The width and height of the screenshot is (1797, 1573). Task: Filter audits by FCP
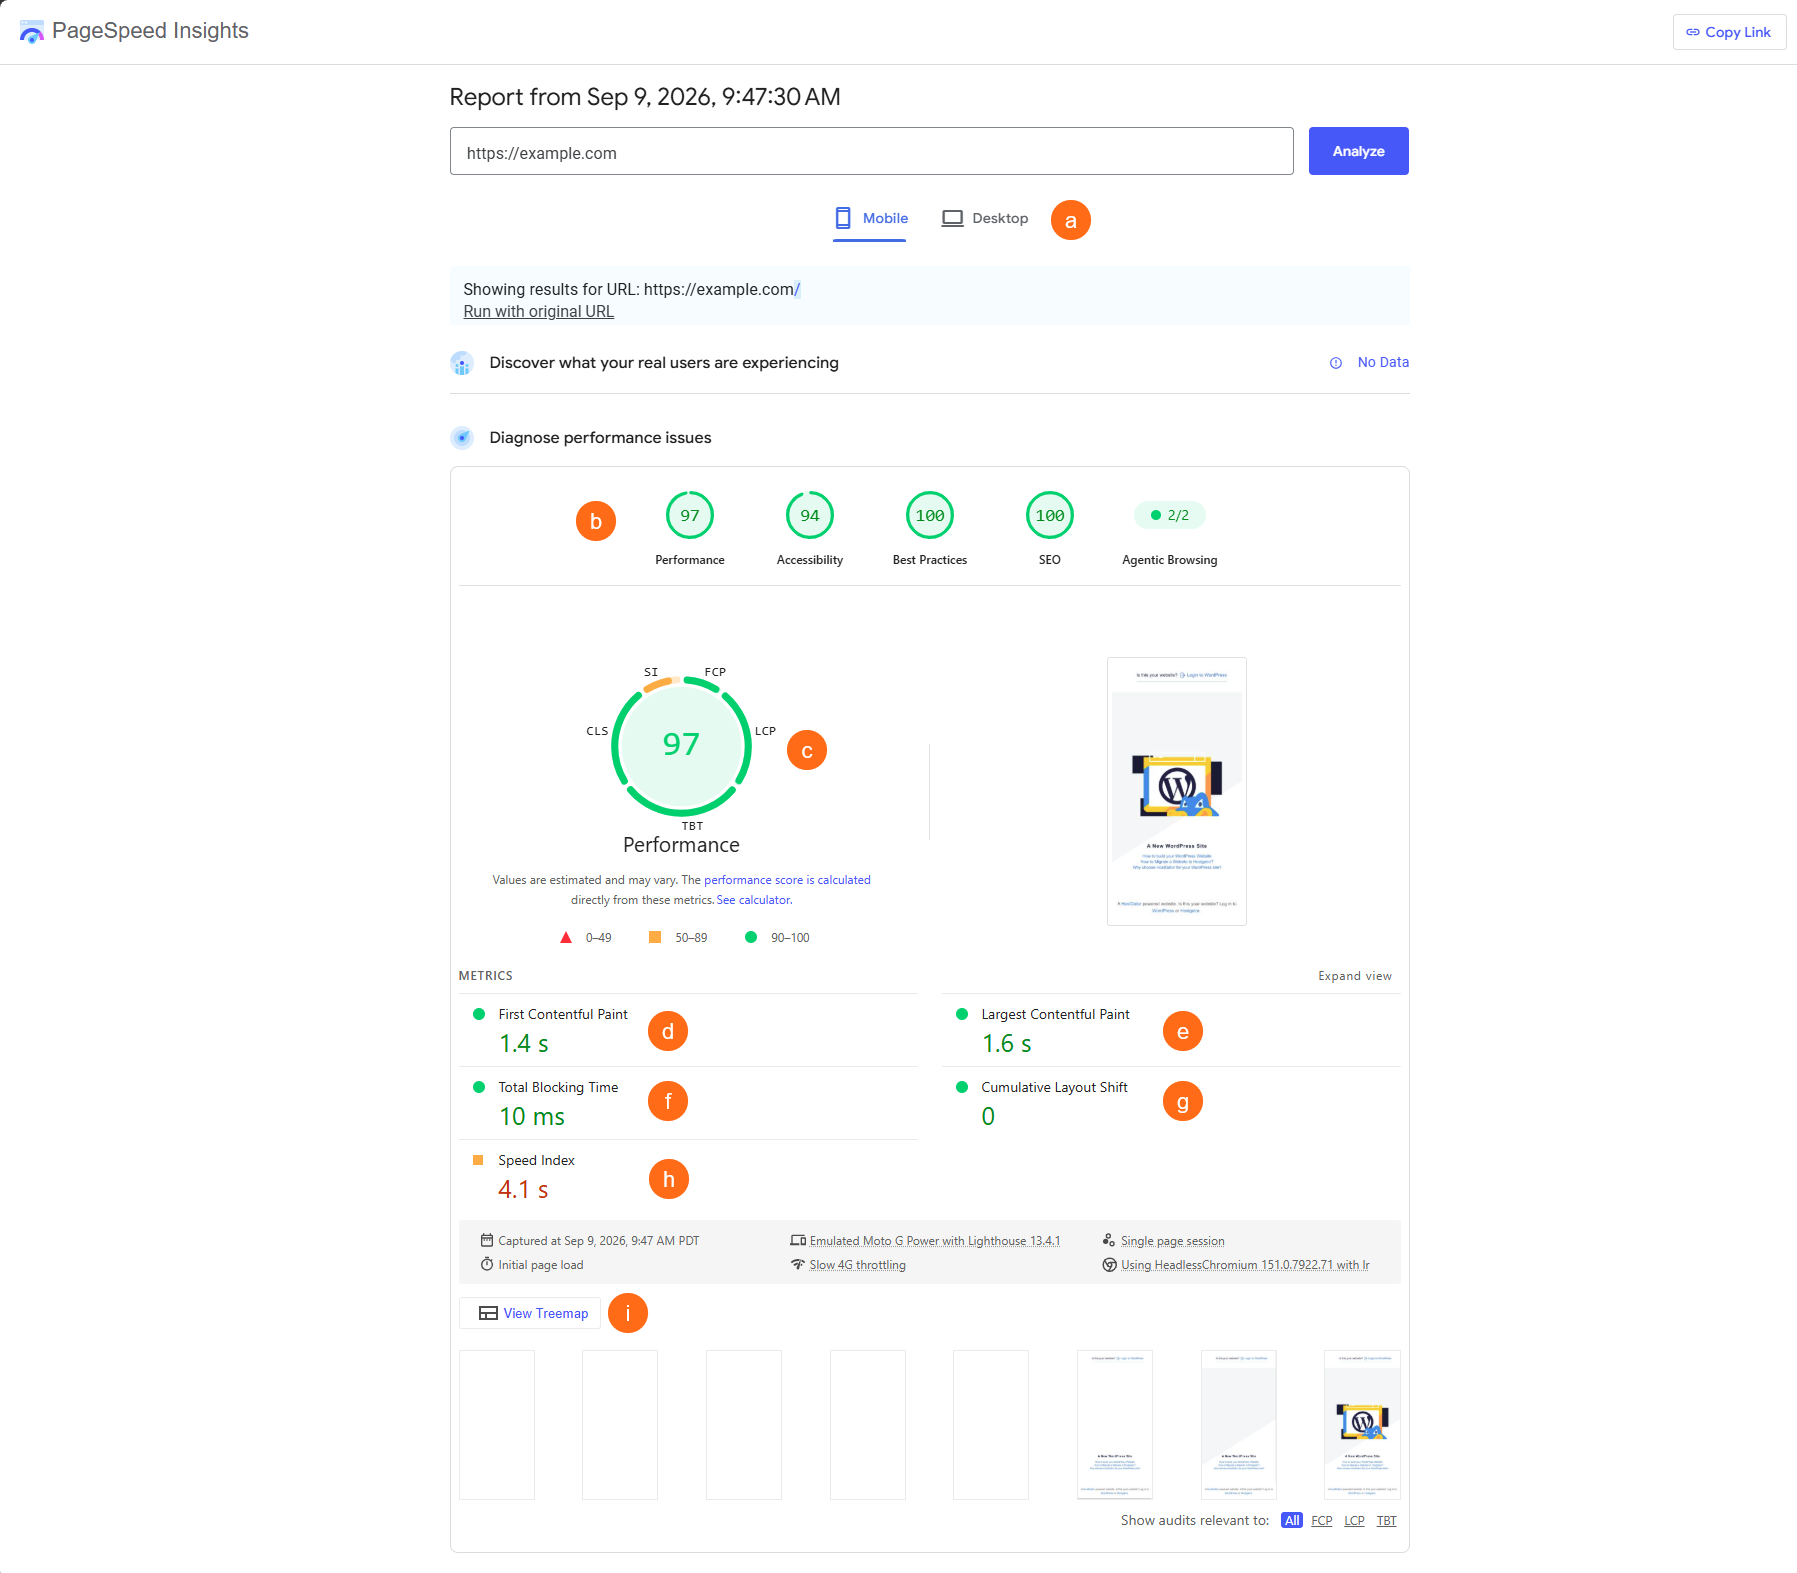1322,1520
